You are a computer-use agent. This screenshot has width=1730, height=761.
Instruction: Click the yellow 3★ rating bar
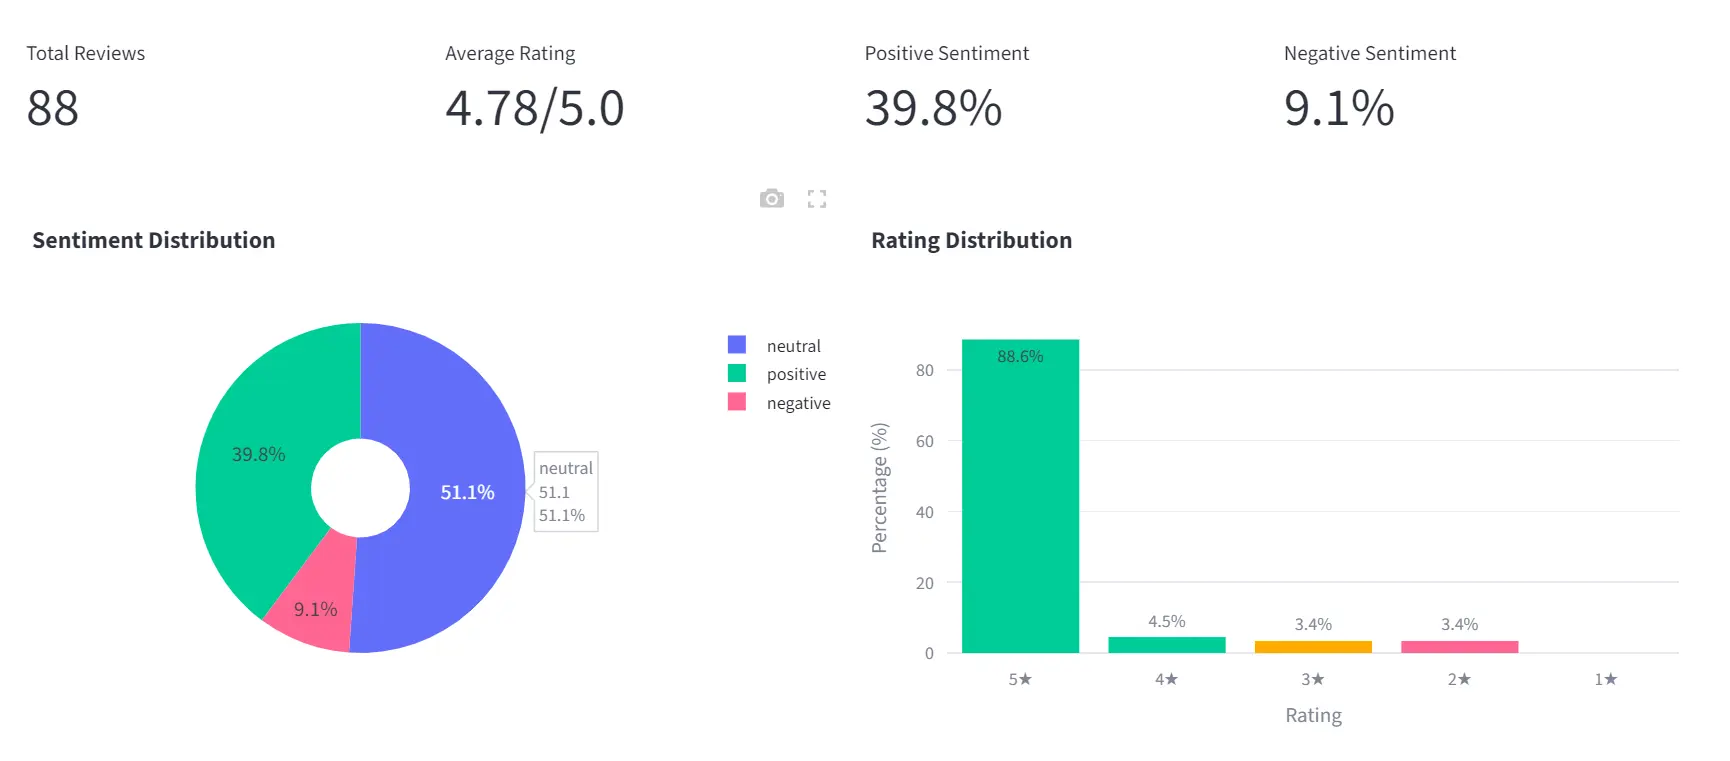coord(1313,645)
